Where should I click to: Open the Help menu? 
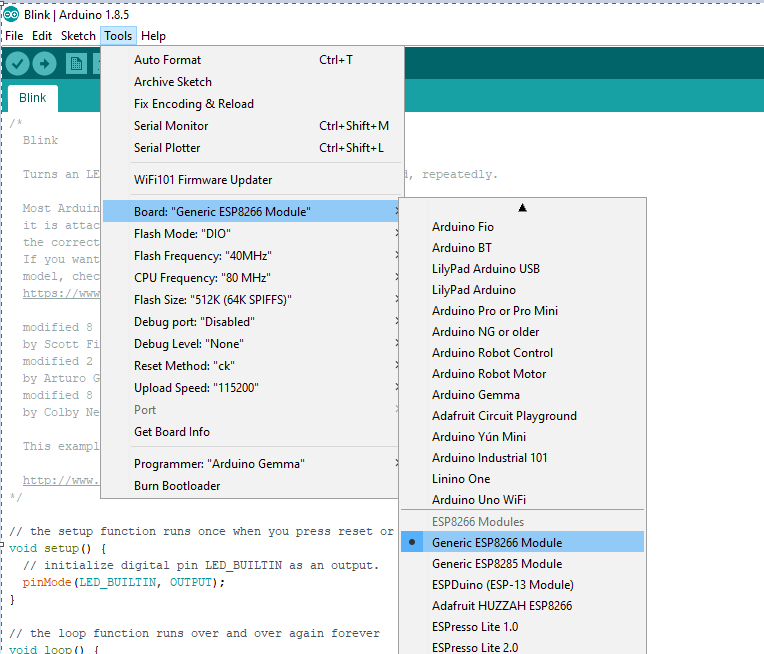[x=153, y=36]
